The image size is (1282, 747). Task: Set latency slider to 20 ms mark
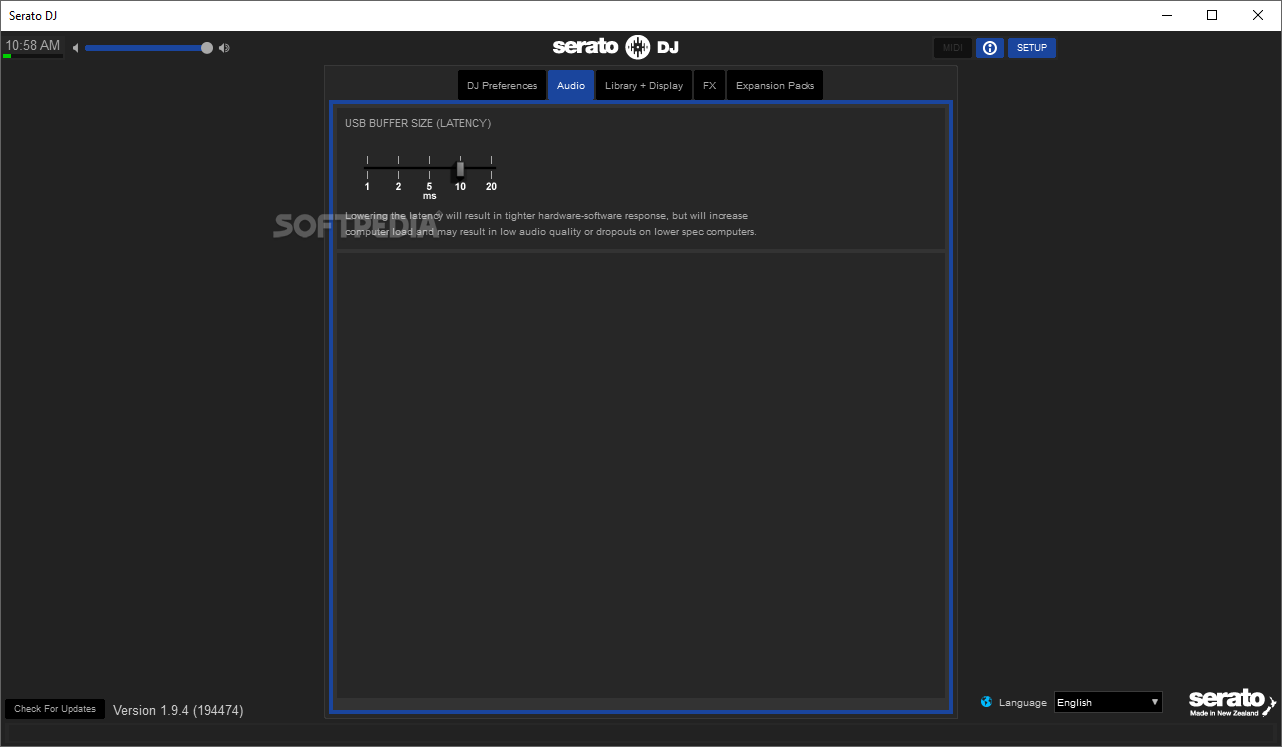coord(491,168)
